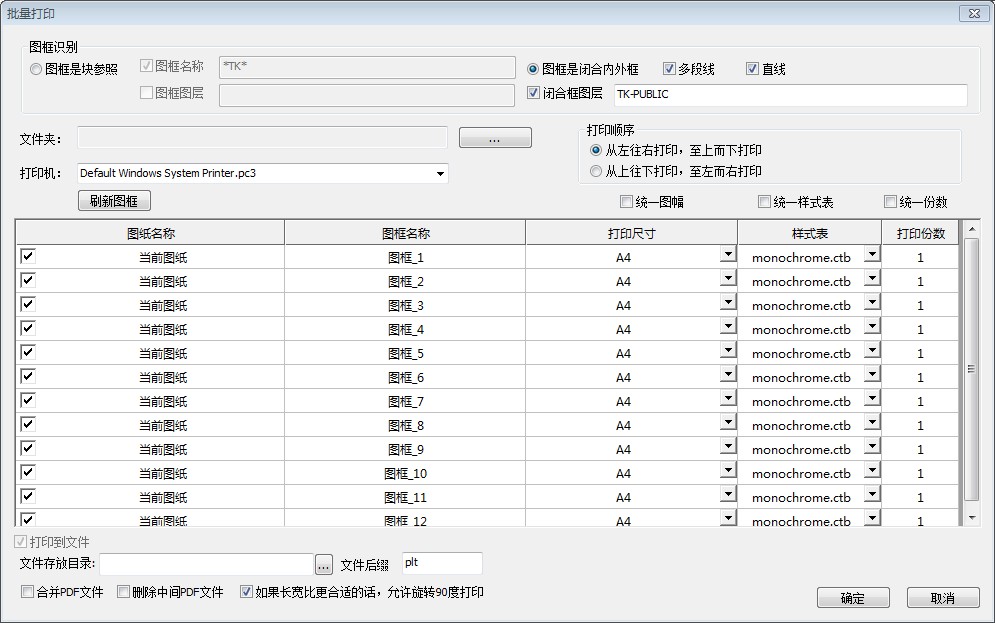Click the table scrollbar down arrow
995x623 pixels.
click(x=970, y=517)
